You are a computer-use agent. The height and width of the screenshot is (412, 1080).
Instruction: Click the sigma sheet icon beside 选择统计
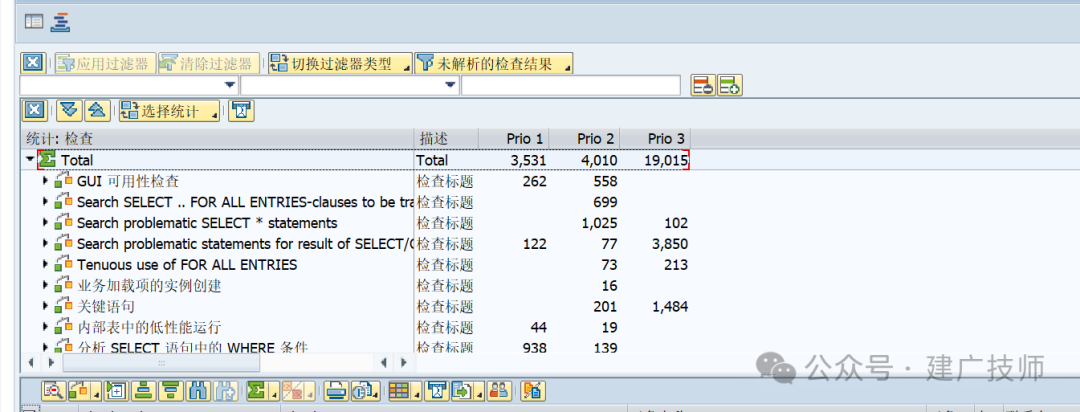[x=242, y=110]
